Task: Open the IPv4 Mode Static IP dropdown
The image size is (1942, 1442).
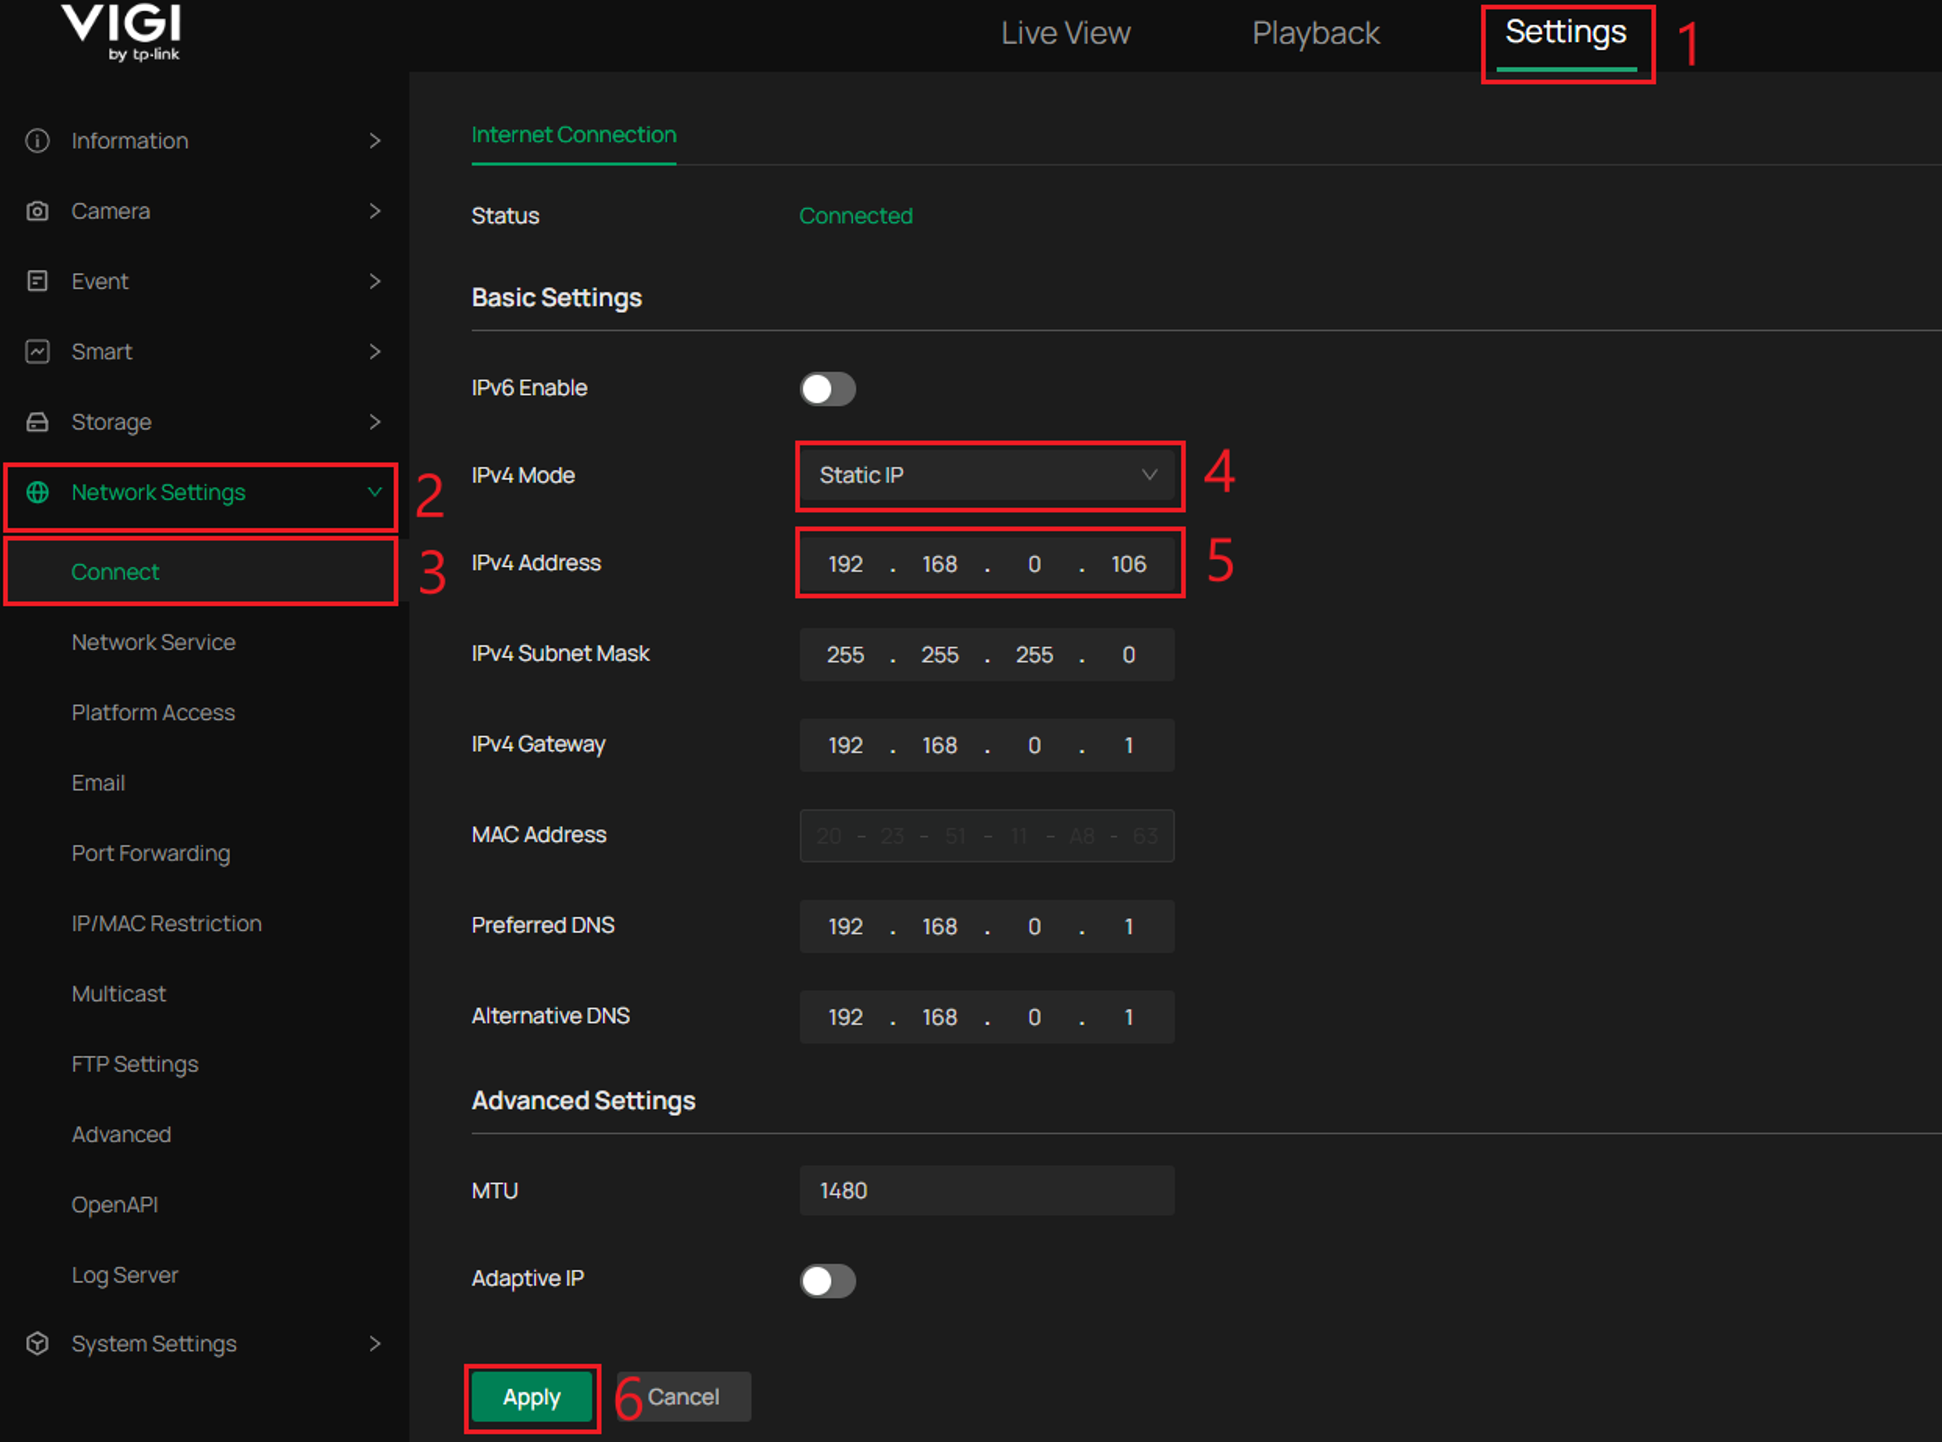Action: 987,475
